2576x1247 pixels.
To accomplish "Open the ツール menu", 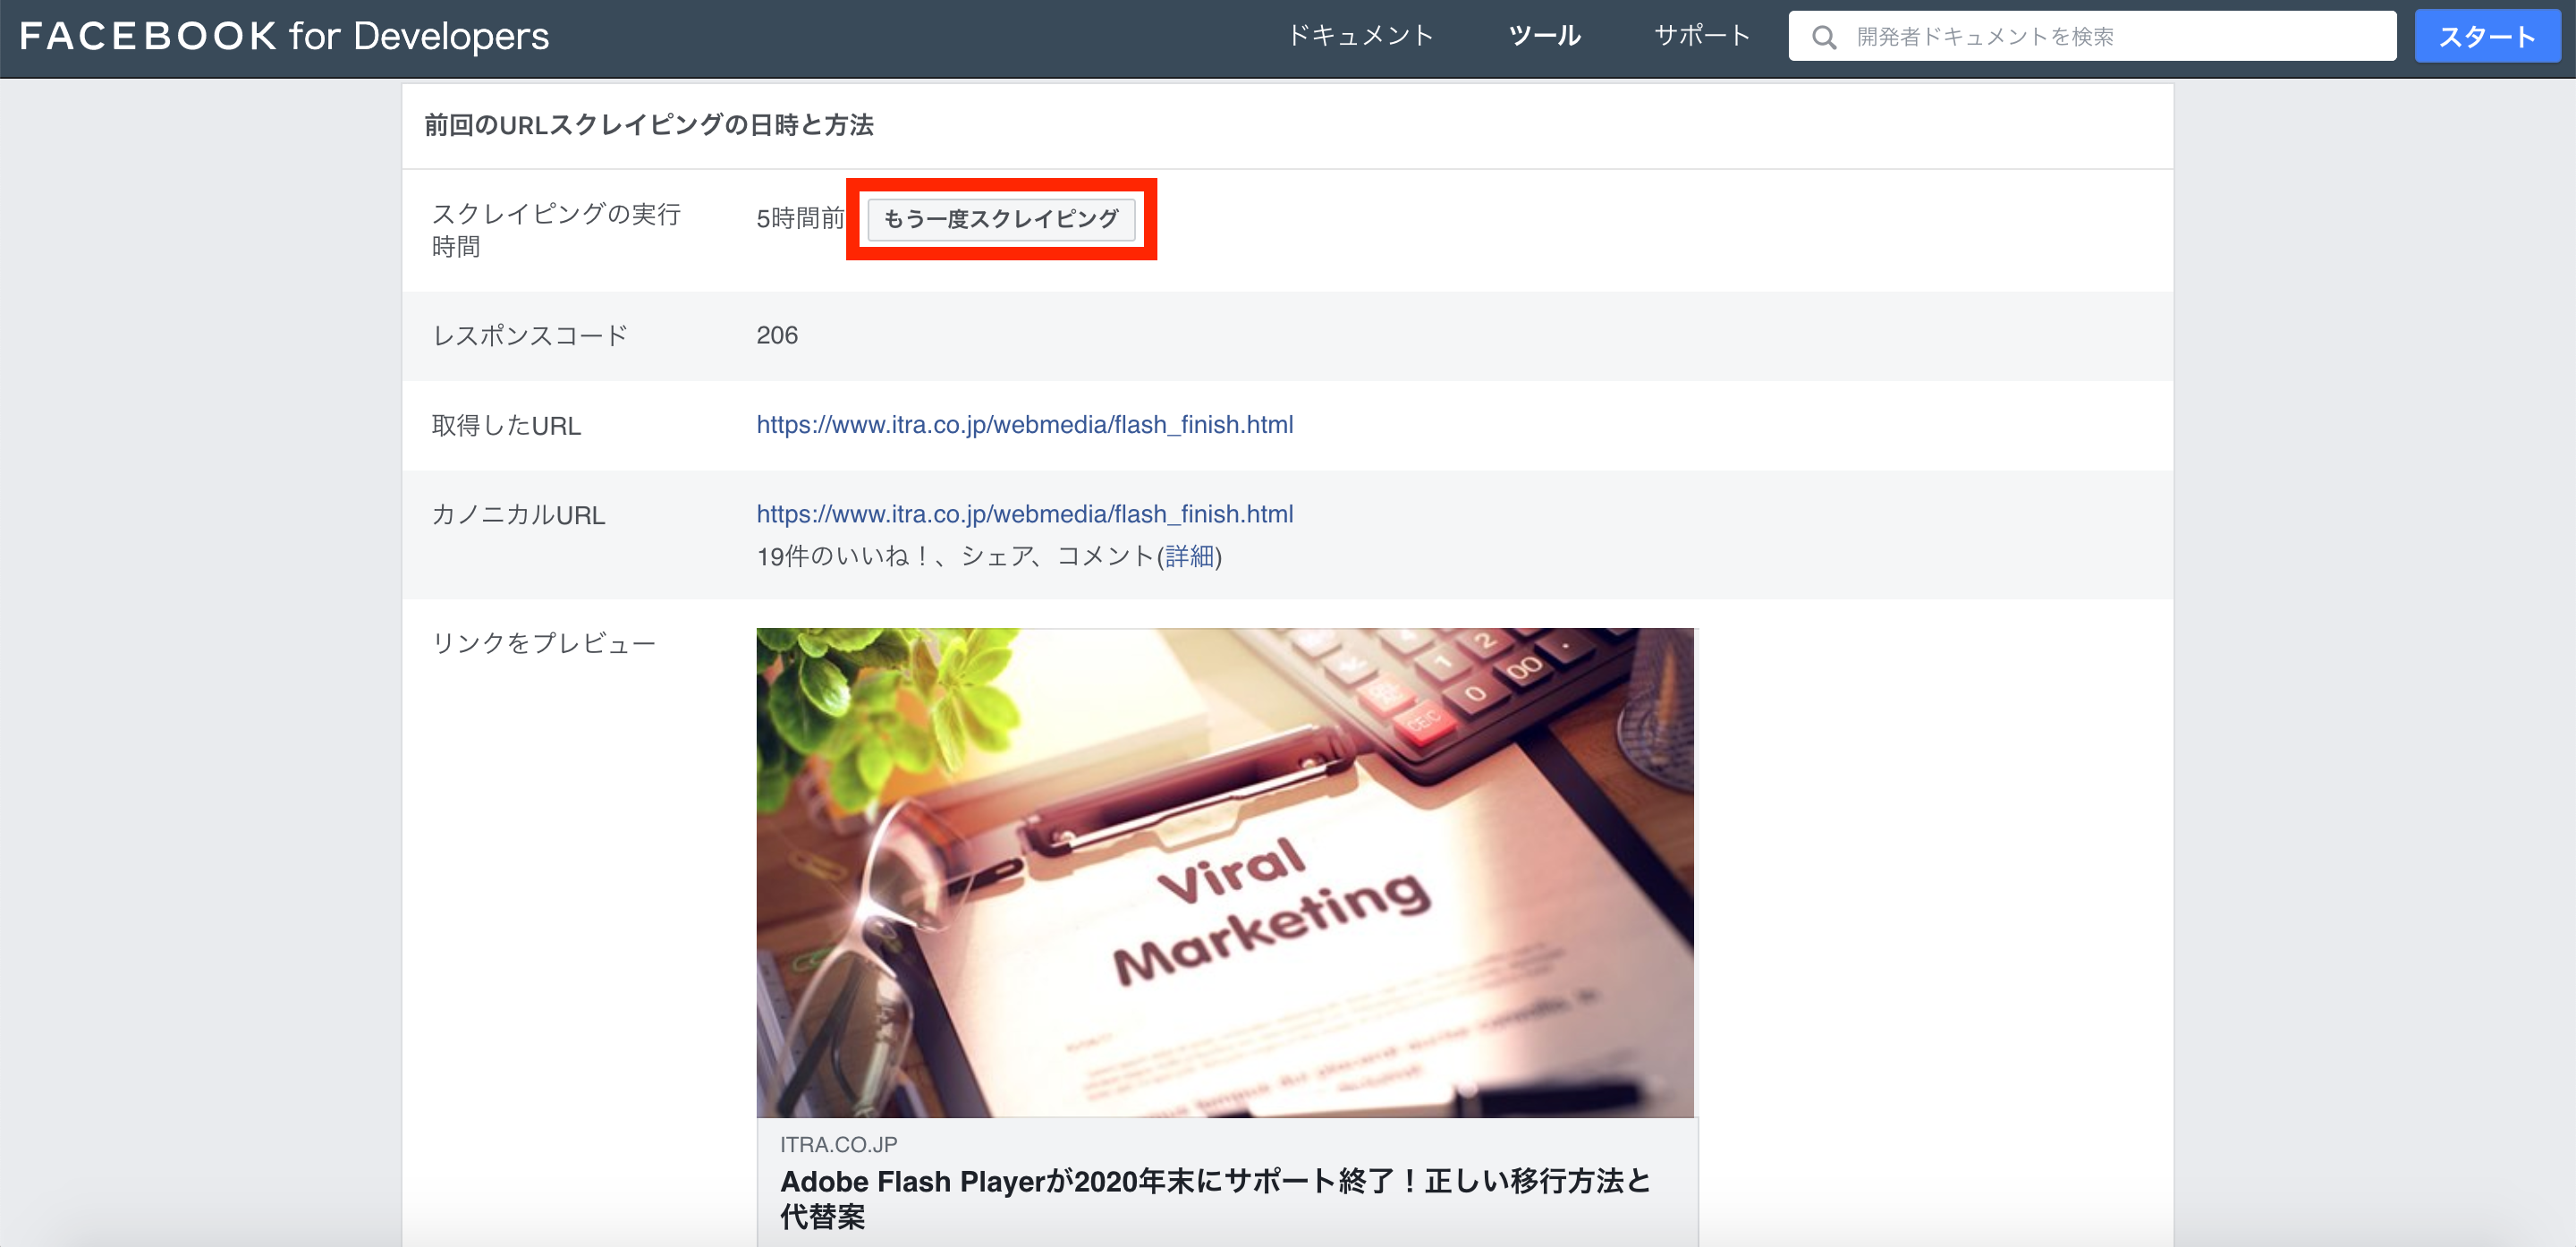I will [x=1544, y=36].
